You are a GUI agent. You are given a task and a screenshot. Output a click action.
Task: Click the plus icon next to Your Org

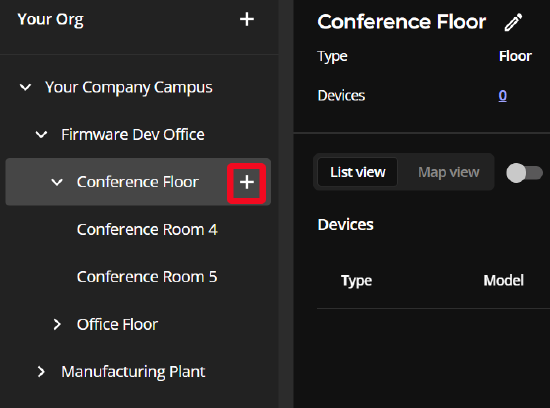[x=247, y=19]
